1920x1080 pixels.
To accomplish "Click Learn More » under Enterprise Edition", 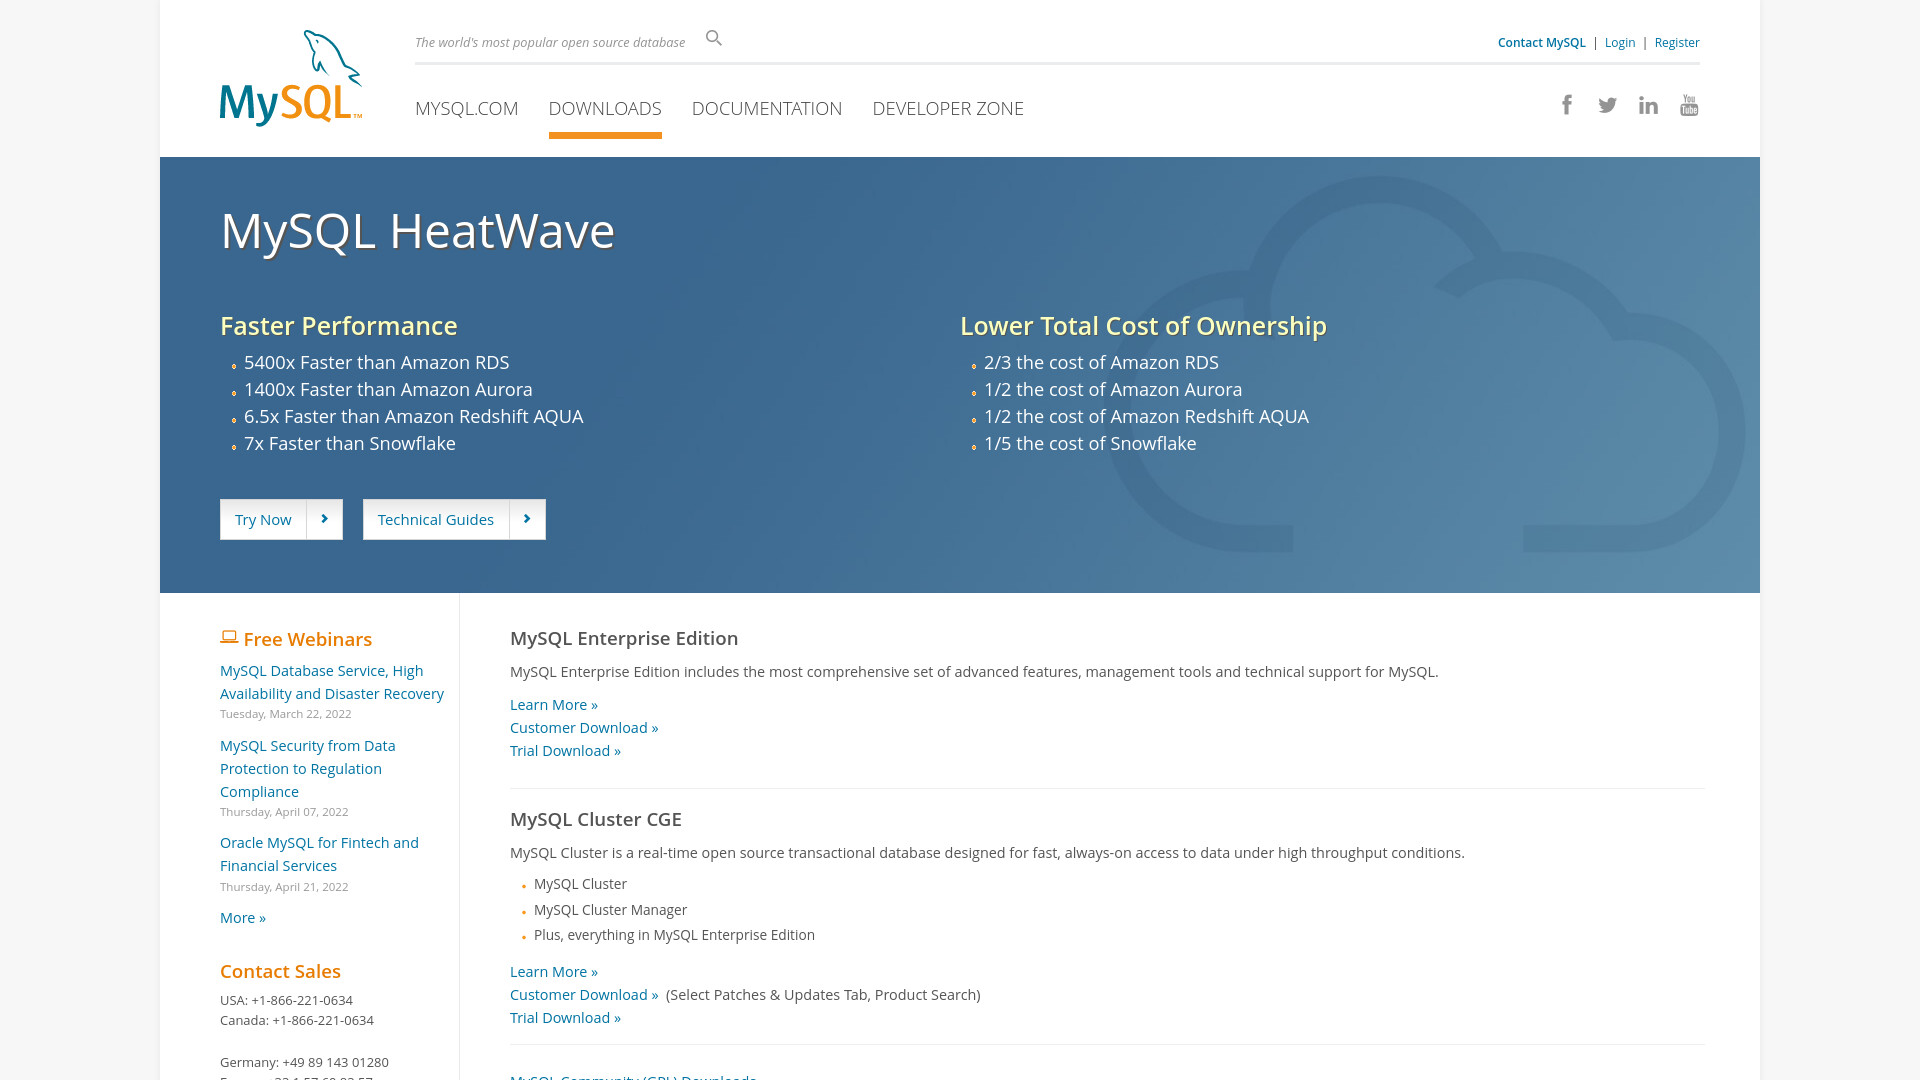I will click(554, 704).
